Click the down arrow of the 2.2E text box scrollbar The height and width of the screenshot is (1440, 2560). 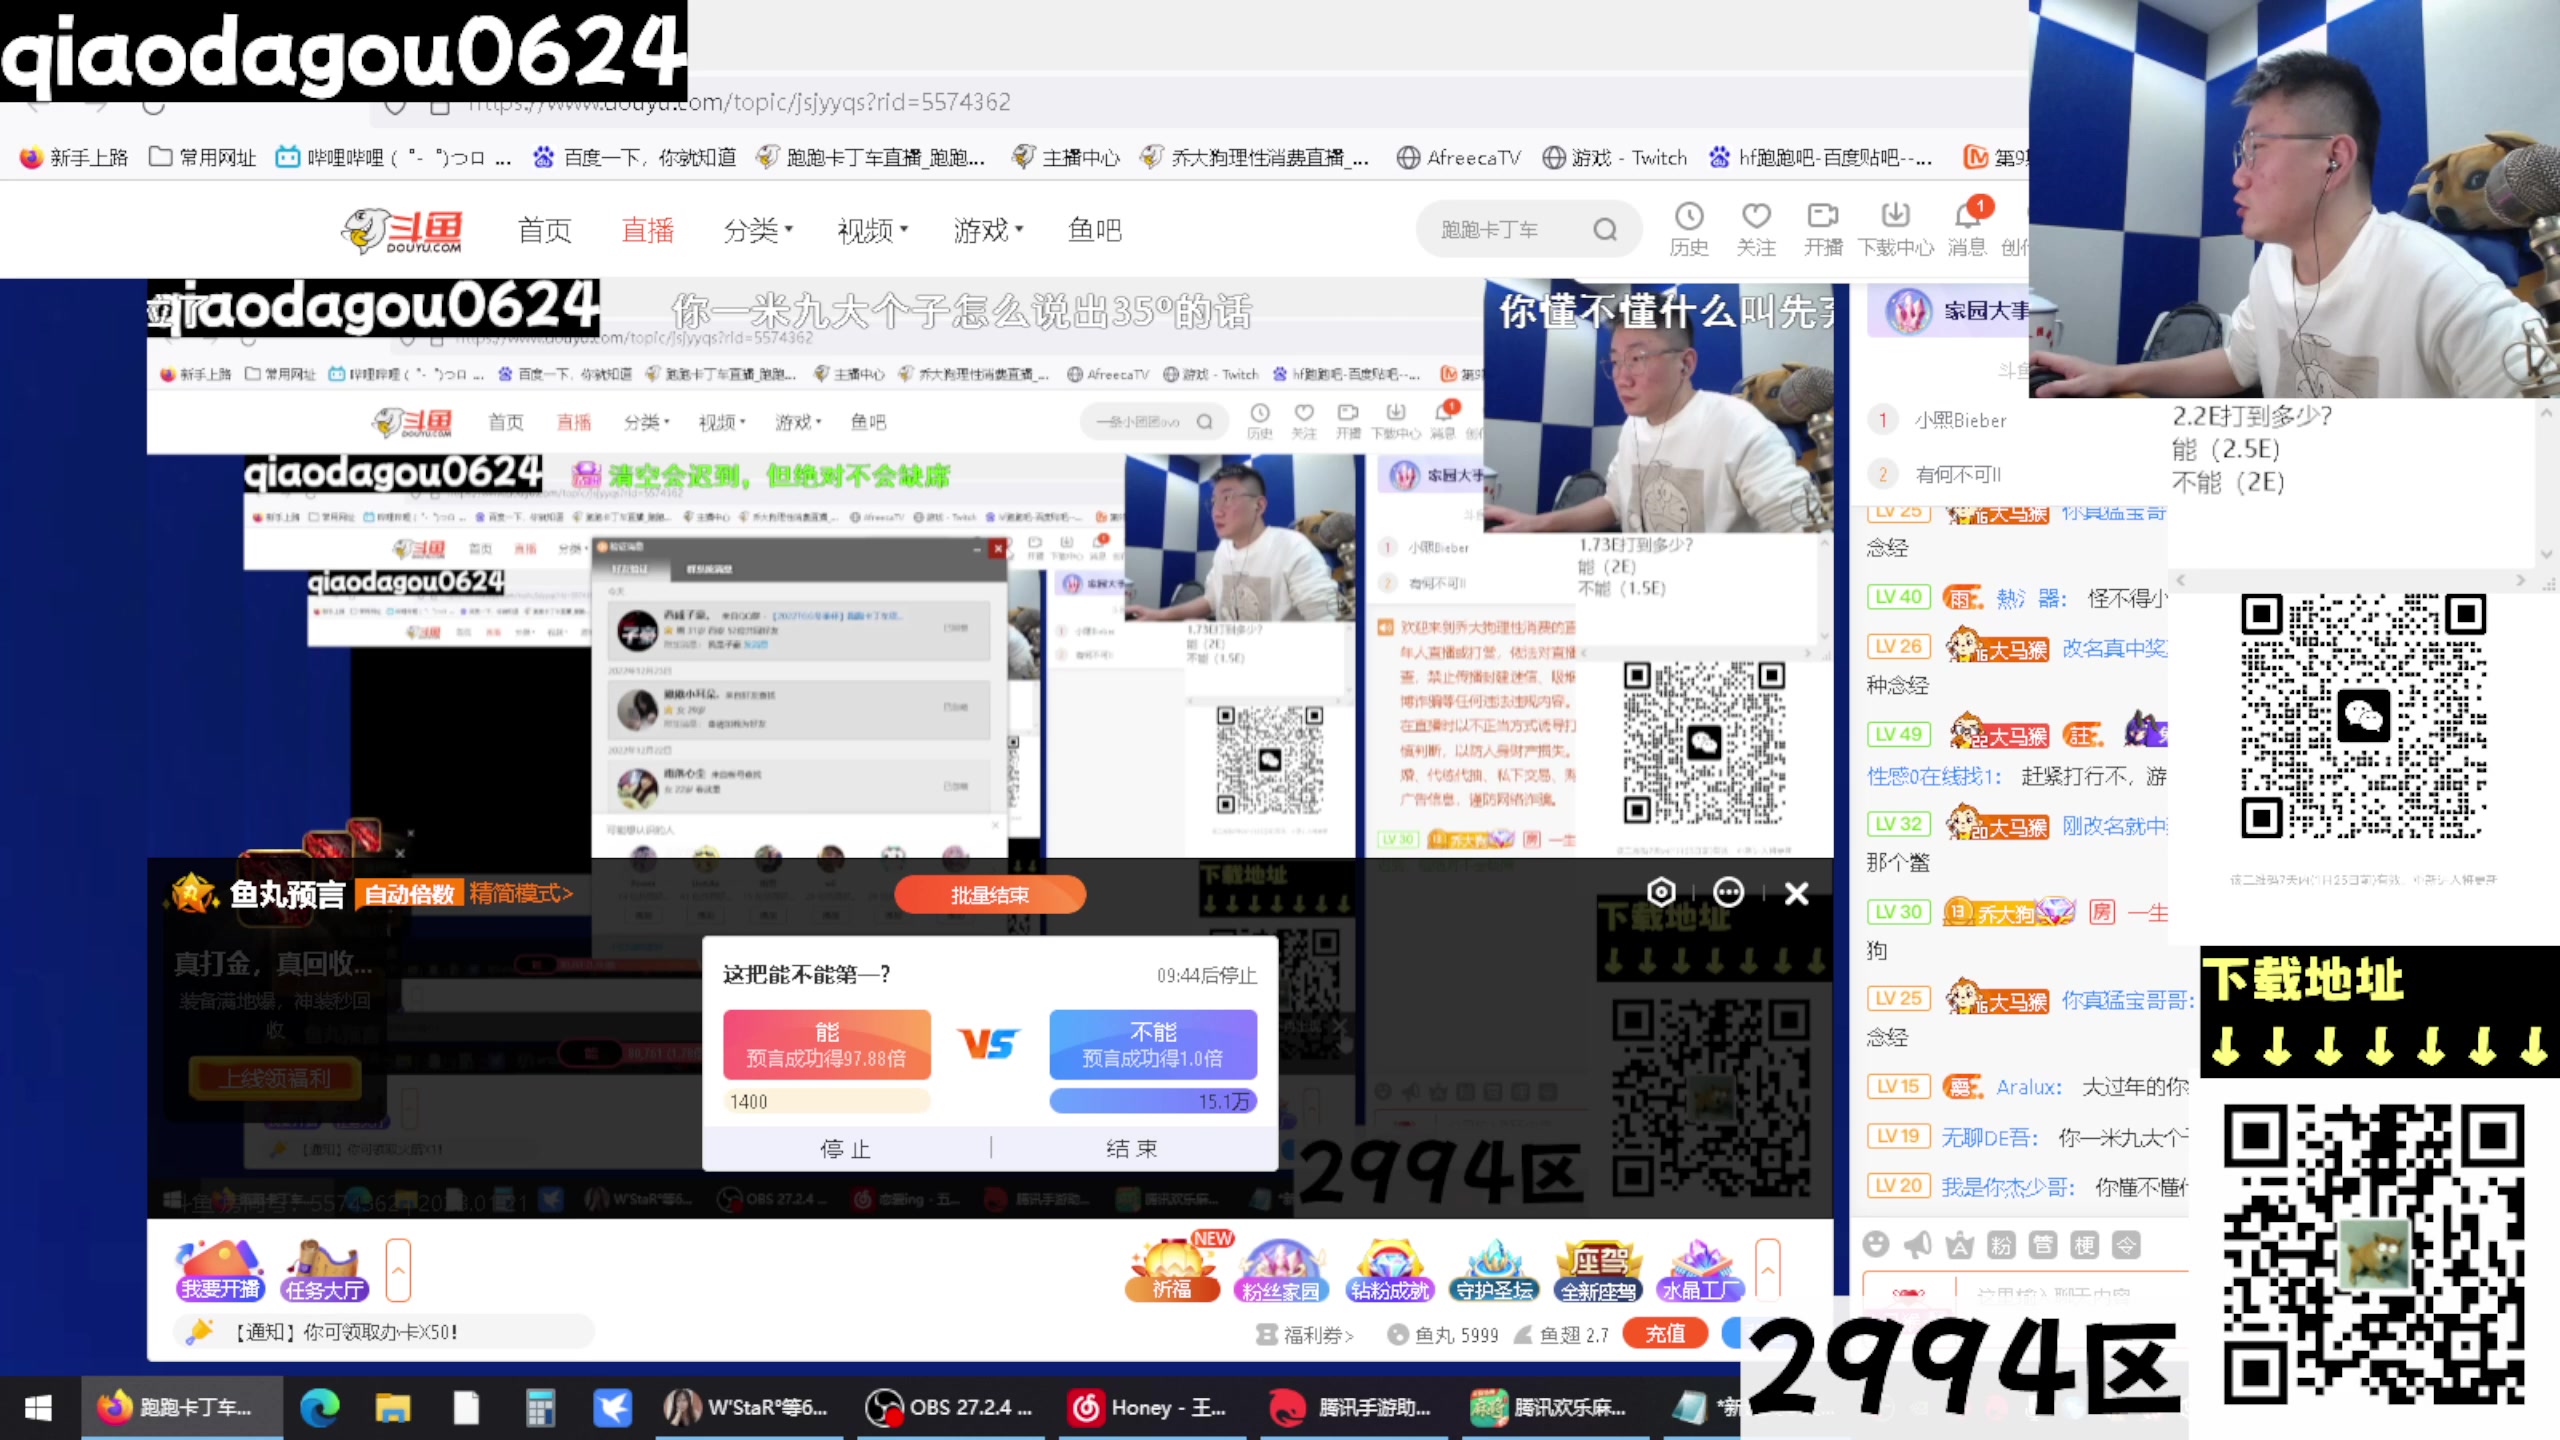click(2547, 553)
